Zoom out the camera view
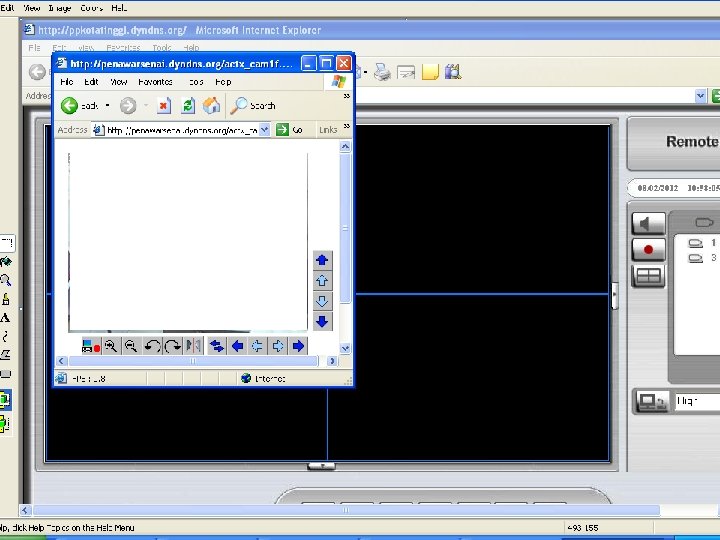Screen dimensions: 720x540 coord(131,346)
